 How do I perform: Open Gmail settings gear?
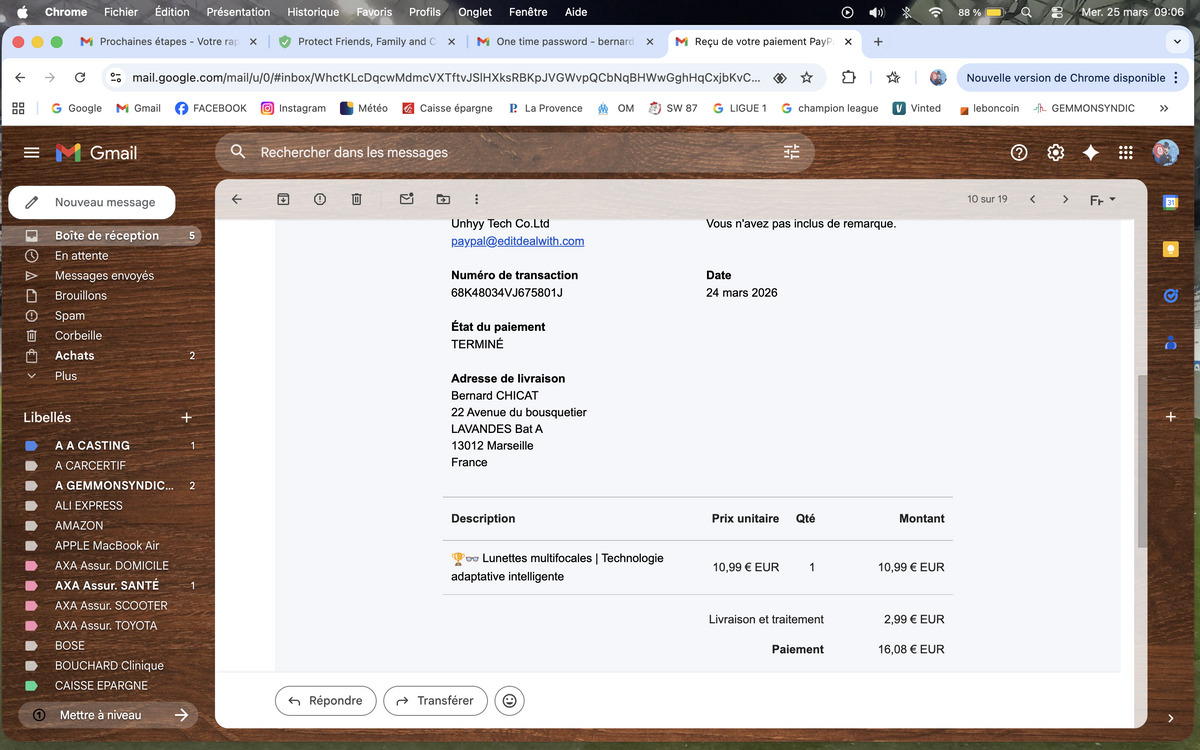pyautogui.click(x=1055, y=152)
